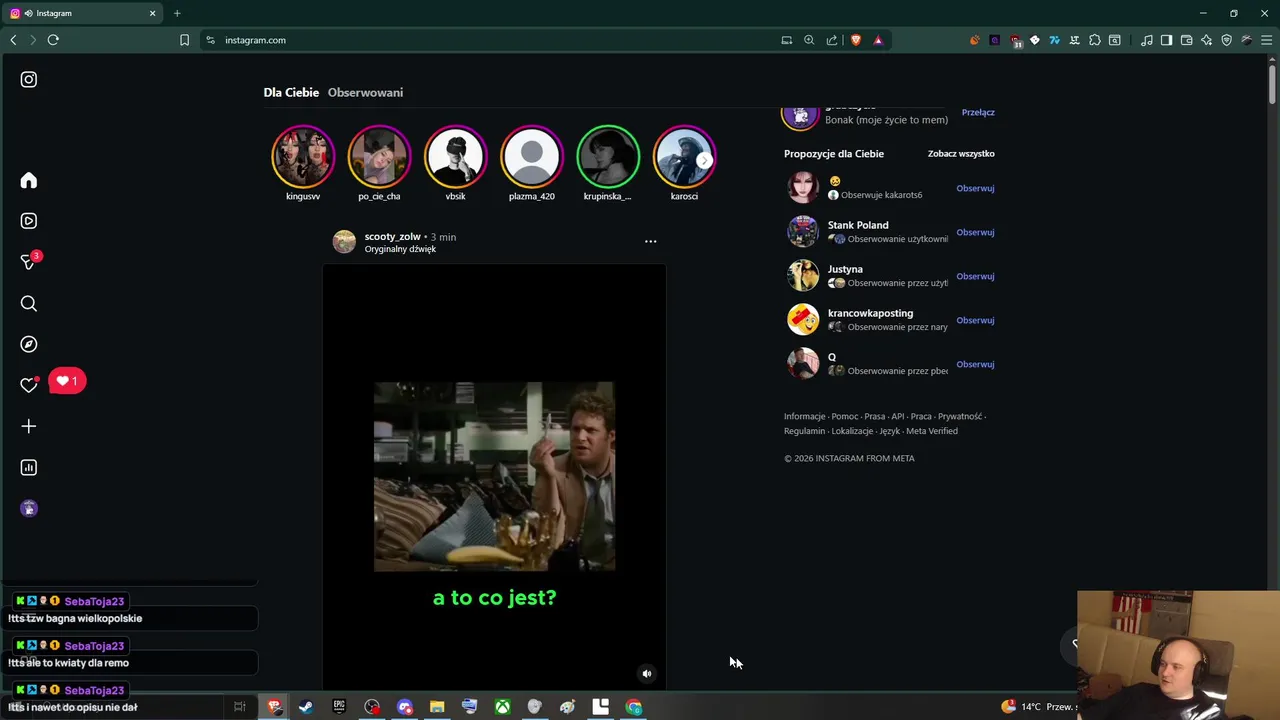Open Brave Rewards triangle icon
This screenshot has height=720, width=1280.
(878, 40)
